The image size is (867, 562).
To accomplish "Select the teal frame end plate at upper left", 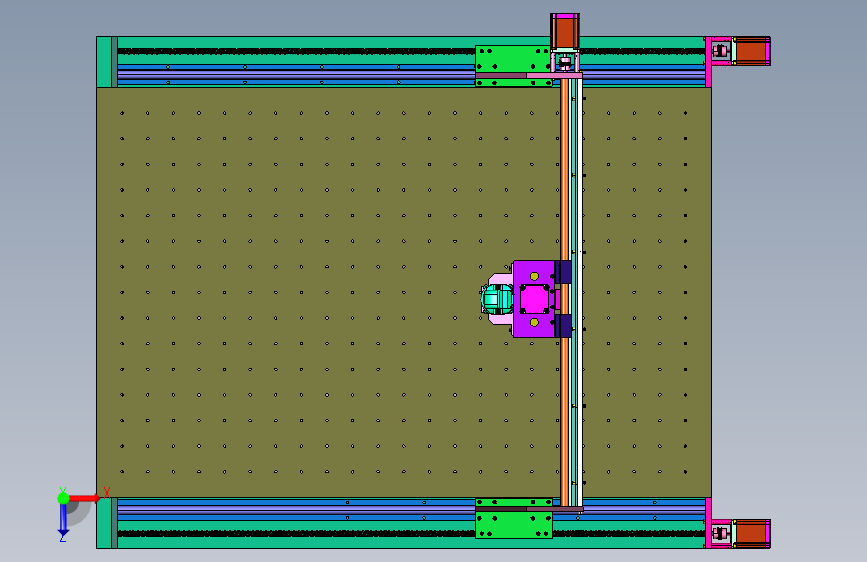I will point(104,62).
